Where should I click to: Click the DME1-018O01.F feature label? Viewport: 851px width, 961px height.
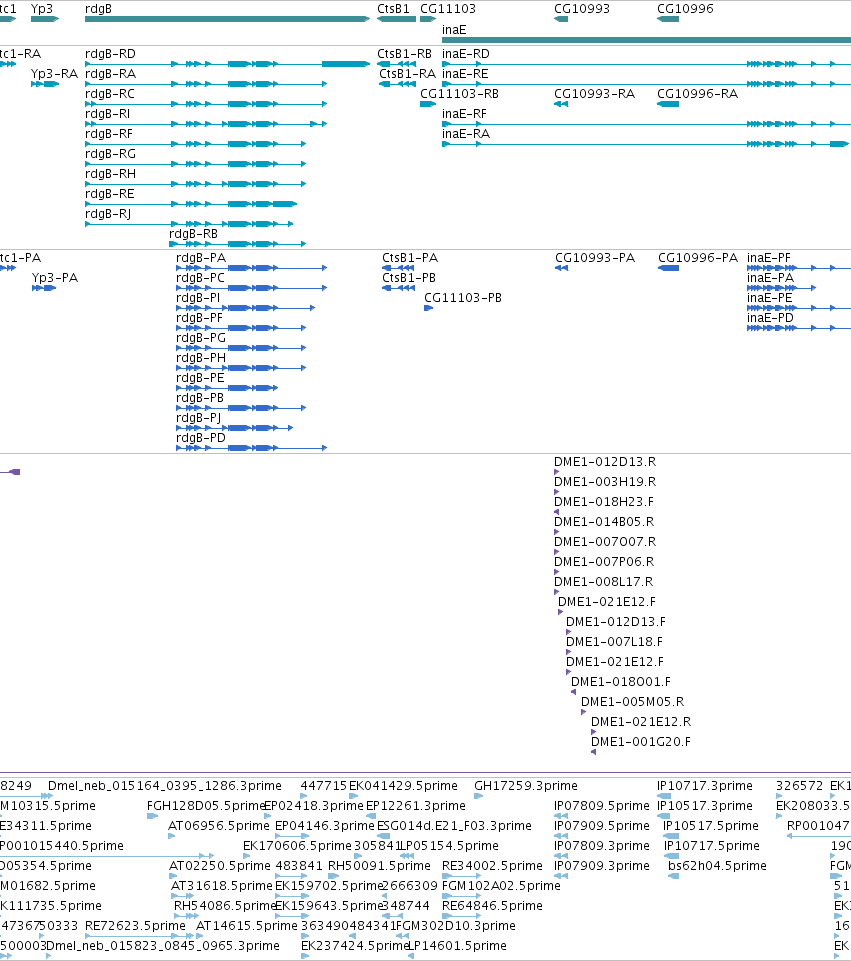click(x=621, y=682)
